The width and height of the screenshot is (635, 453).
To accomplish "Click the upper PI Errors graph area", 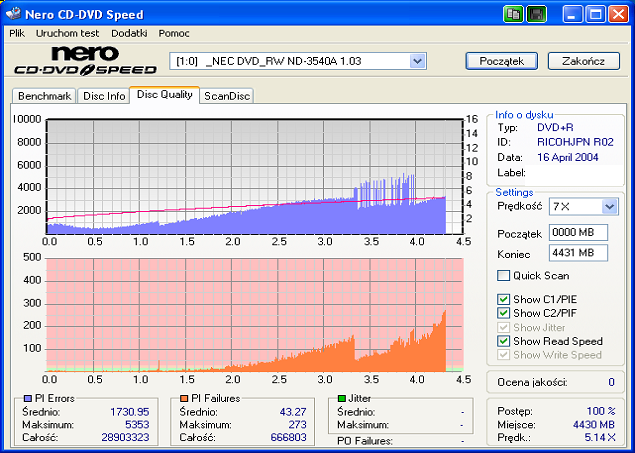I will tap(255, 177).
